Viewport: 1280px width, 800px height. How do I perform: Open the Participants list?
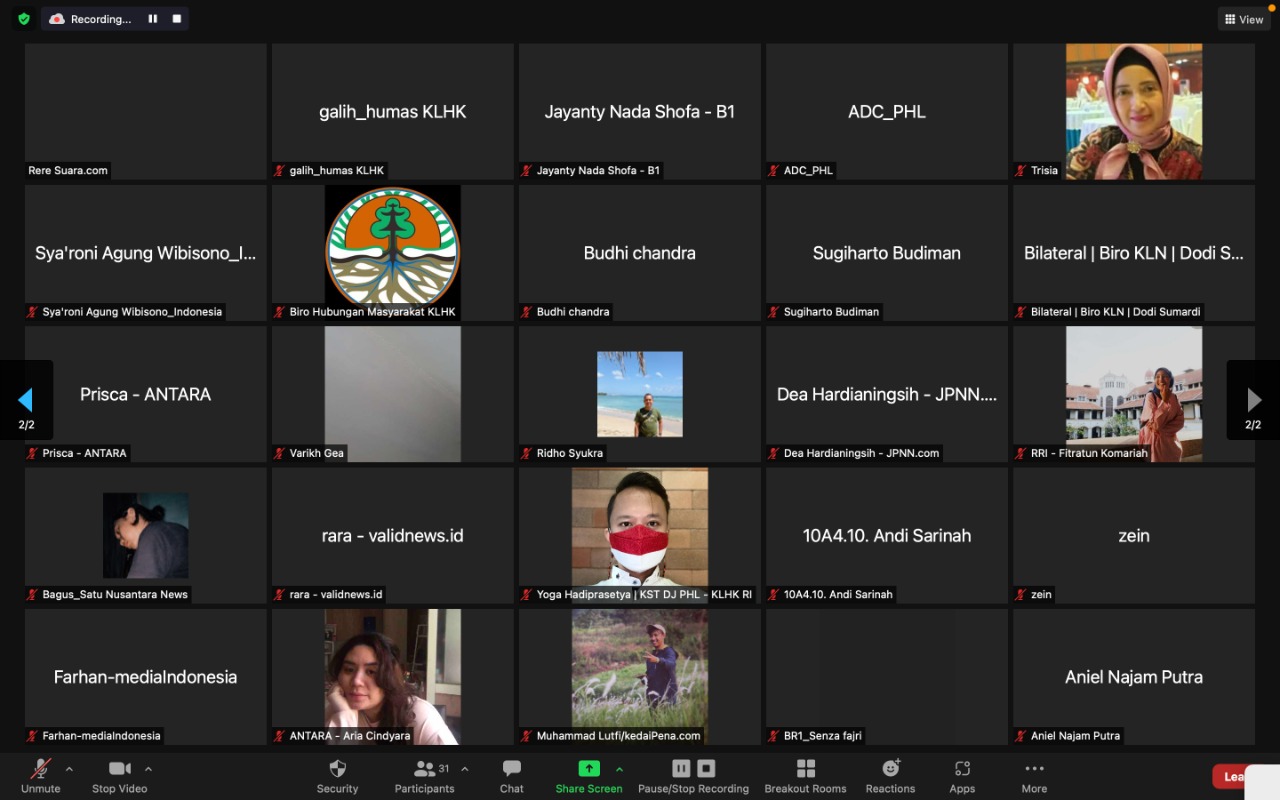pos(425,776)
